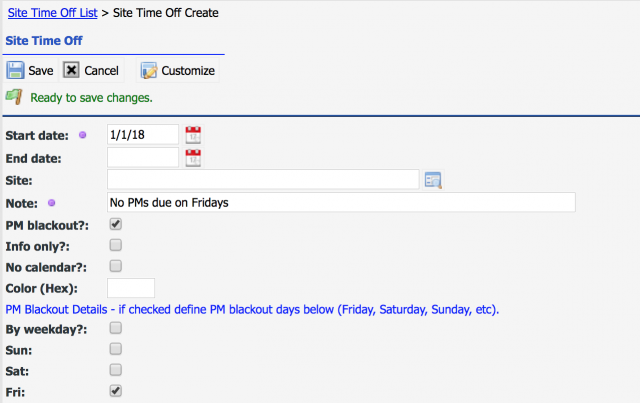Viewport: 640px width, 403px height.
Task: Open the End date calendar picker
Action: [193, 158]
